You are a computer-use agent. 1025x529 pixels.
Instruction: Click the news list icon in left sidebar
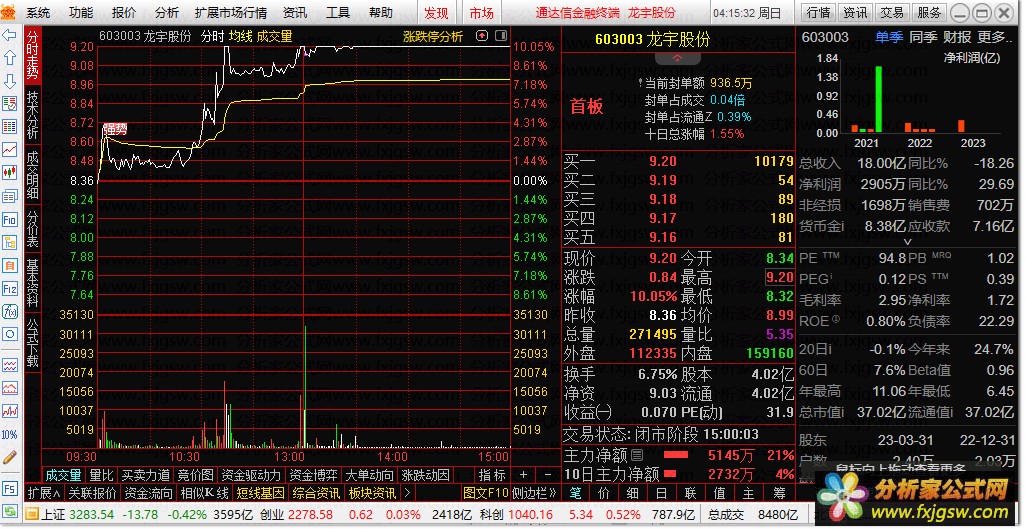[x=10, y=196]
